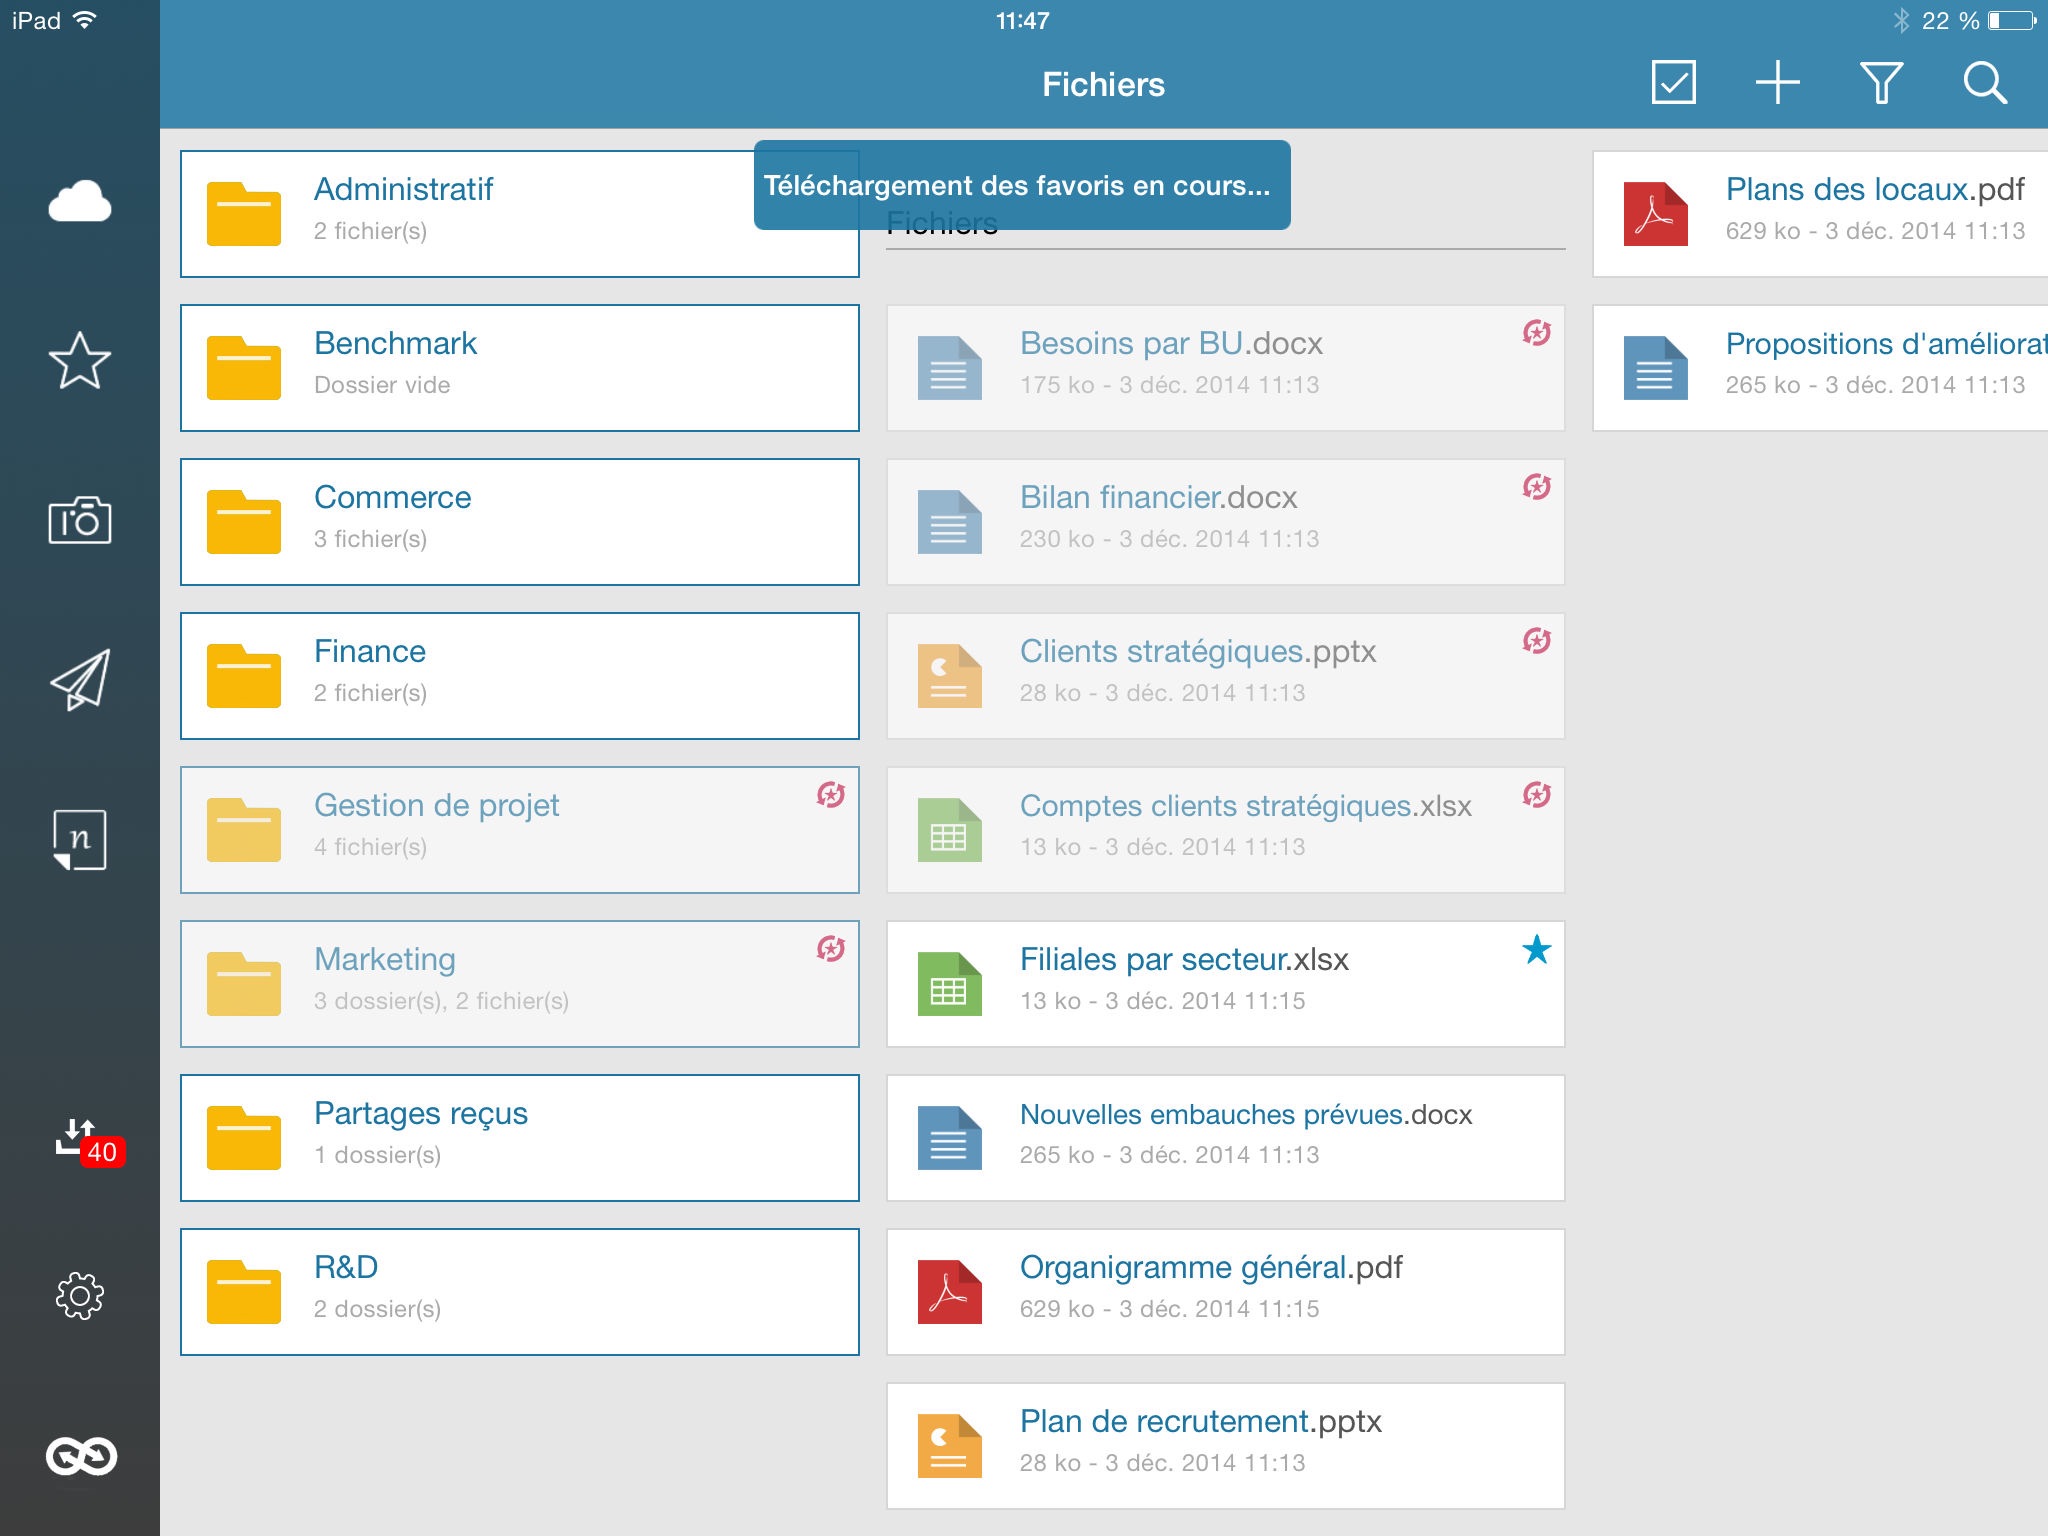The height and width of the screenshot is (1536, 2048).
Task: Open the favorites star in sidebar
Action: pos(80,360)
